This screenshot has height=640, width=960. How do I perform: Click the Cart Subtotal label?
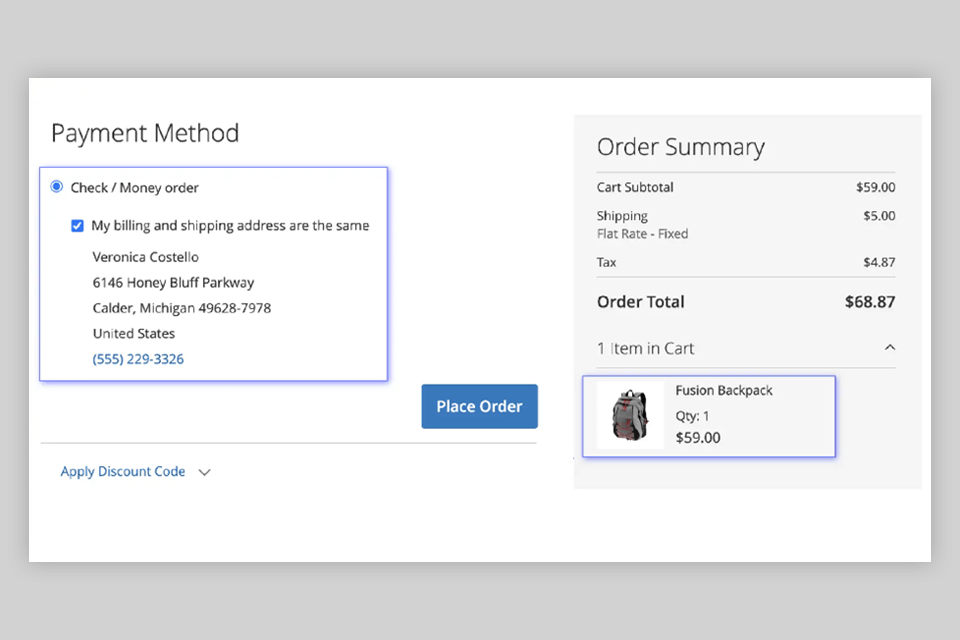click(635, 187)
